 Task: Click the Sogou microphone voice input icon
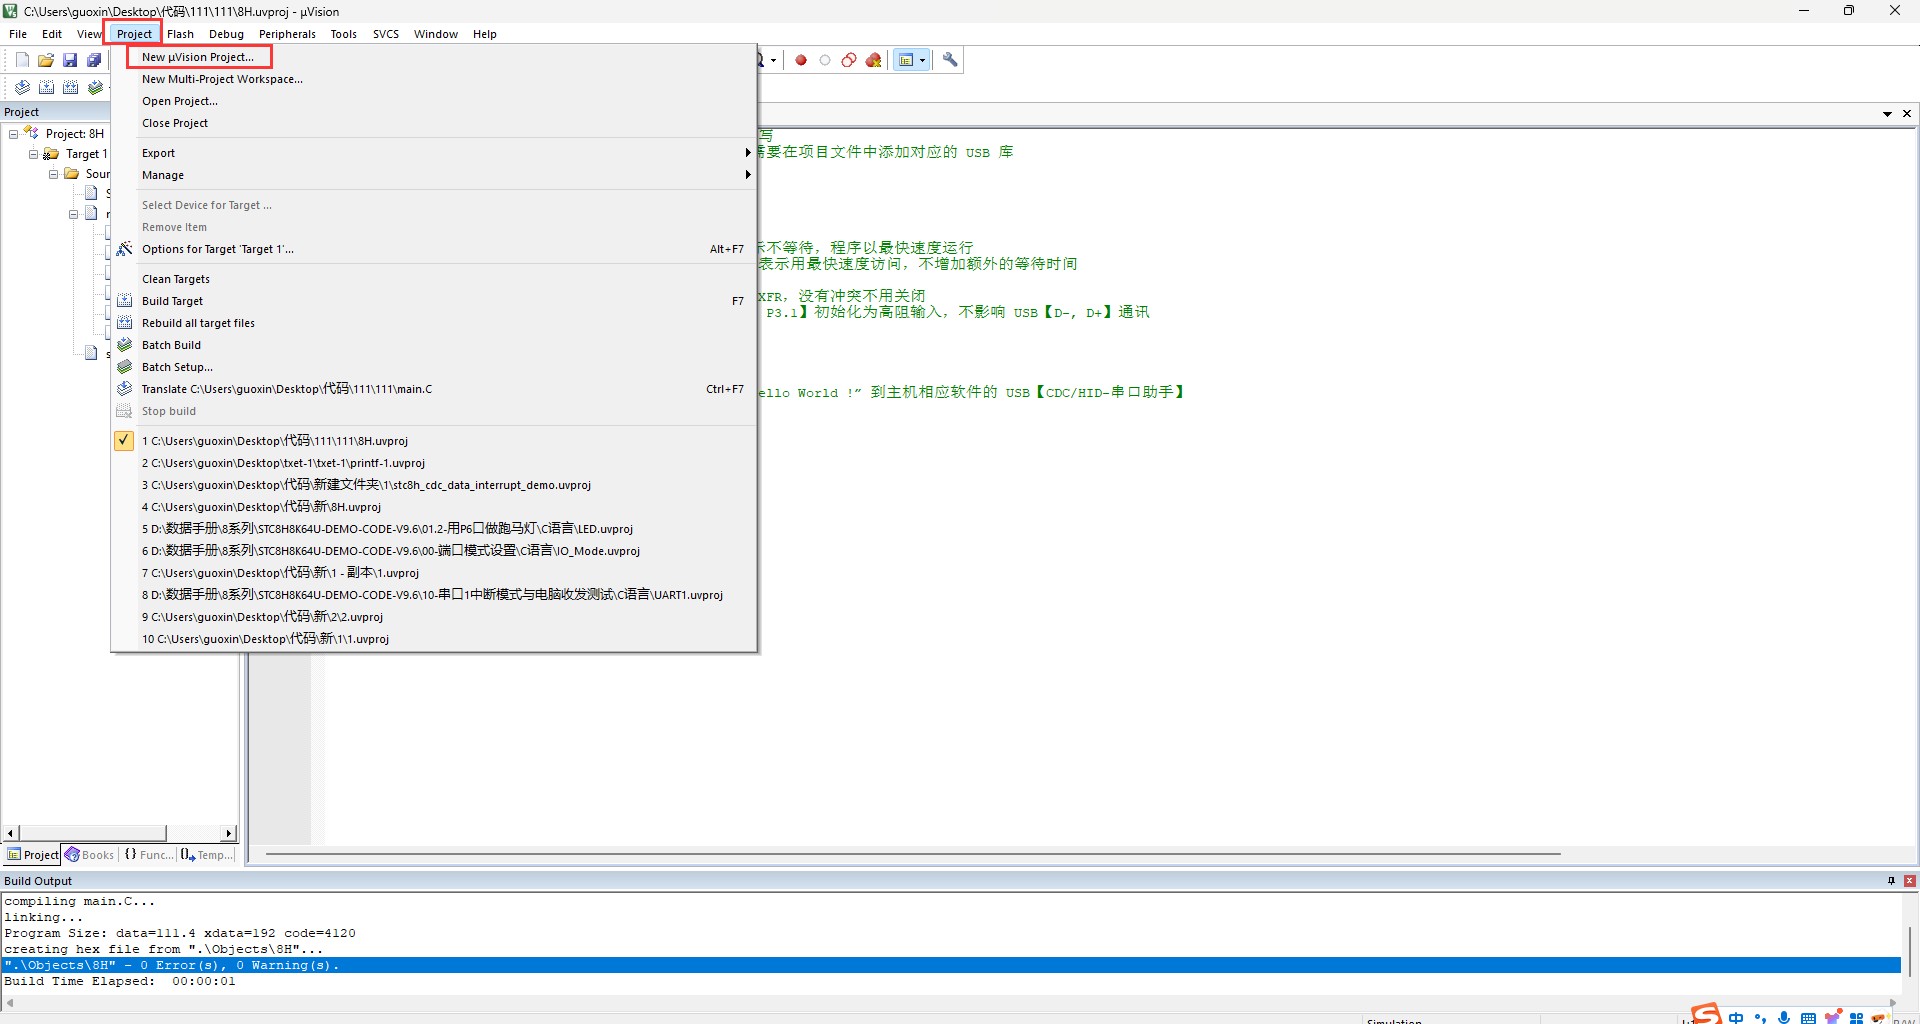tap(1784, 1017)
